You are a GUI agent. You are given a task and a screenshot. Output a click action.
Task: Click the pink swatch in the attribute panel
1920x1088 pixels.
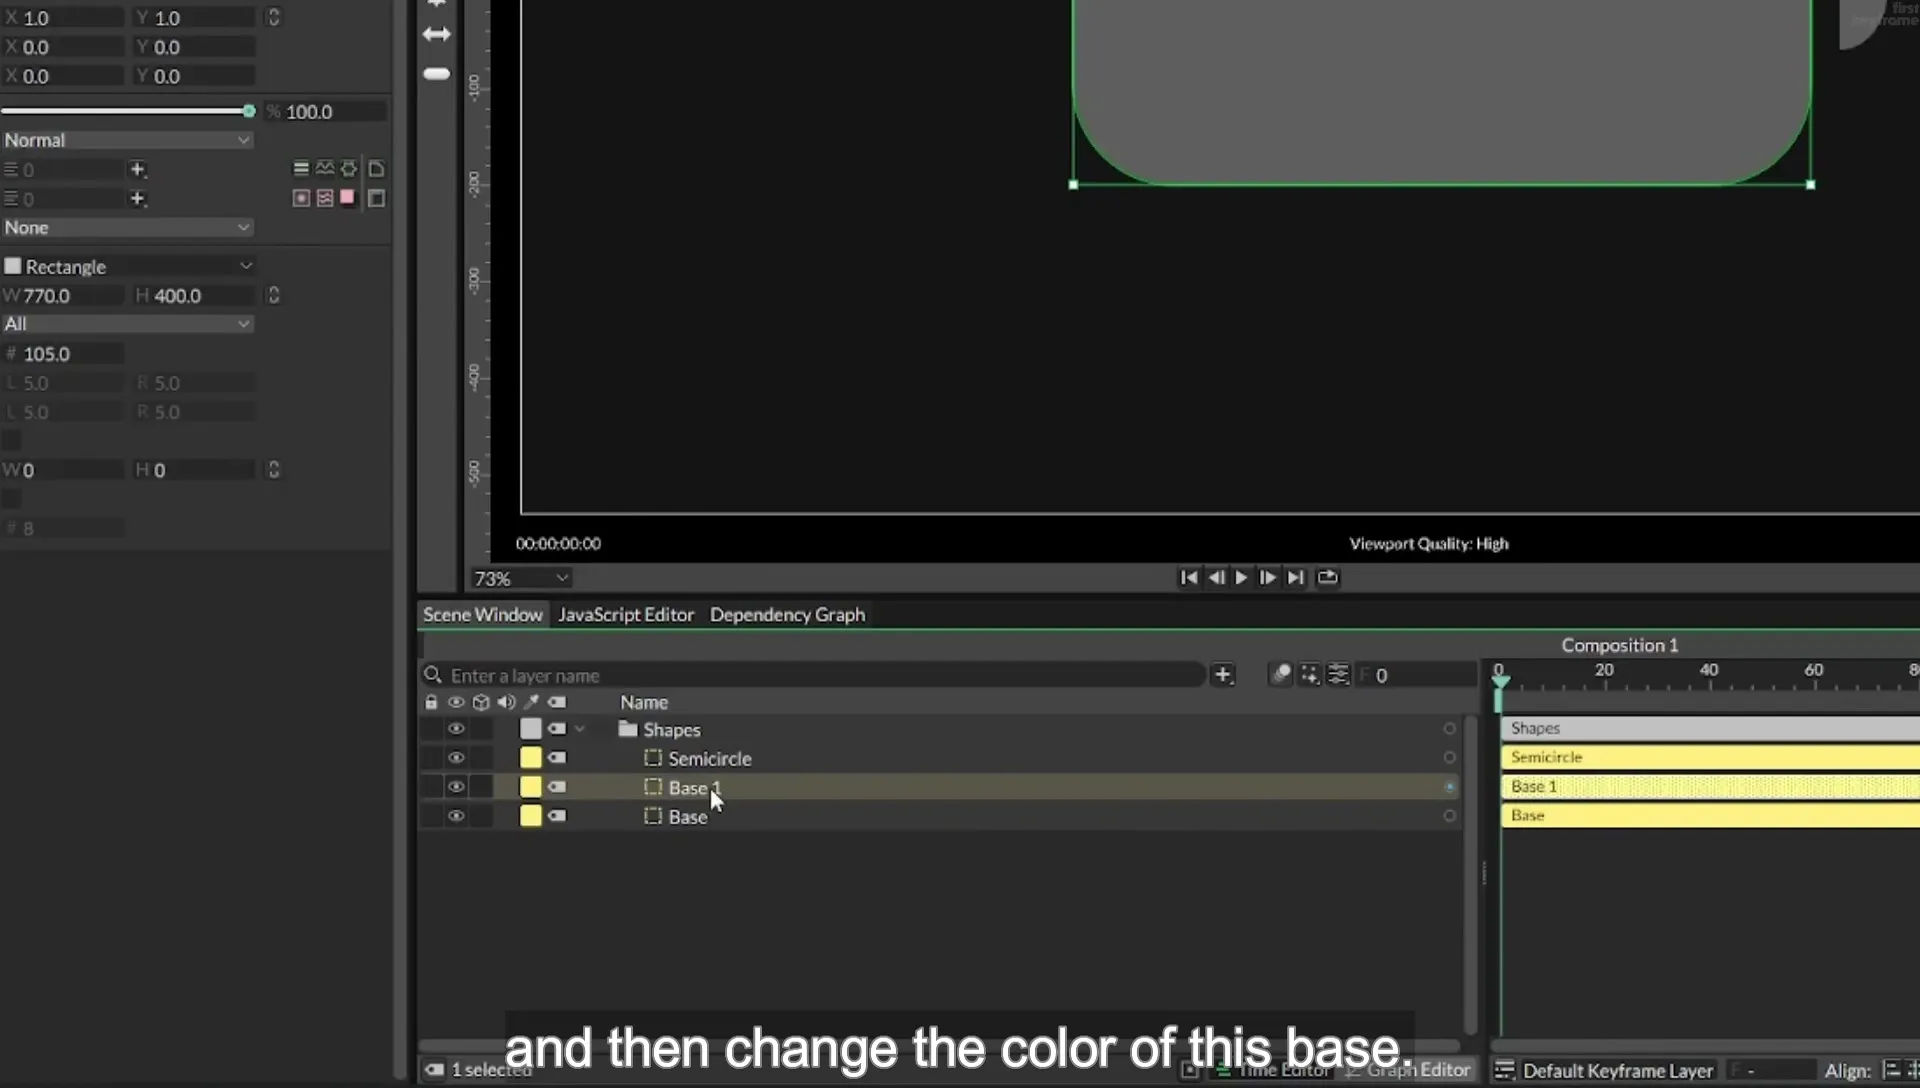[x=347, y=197]
